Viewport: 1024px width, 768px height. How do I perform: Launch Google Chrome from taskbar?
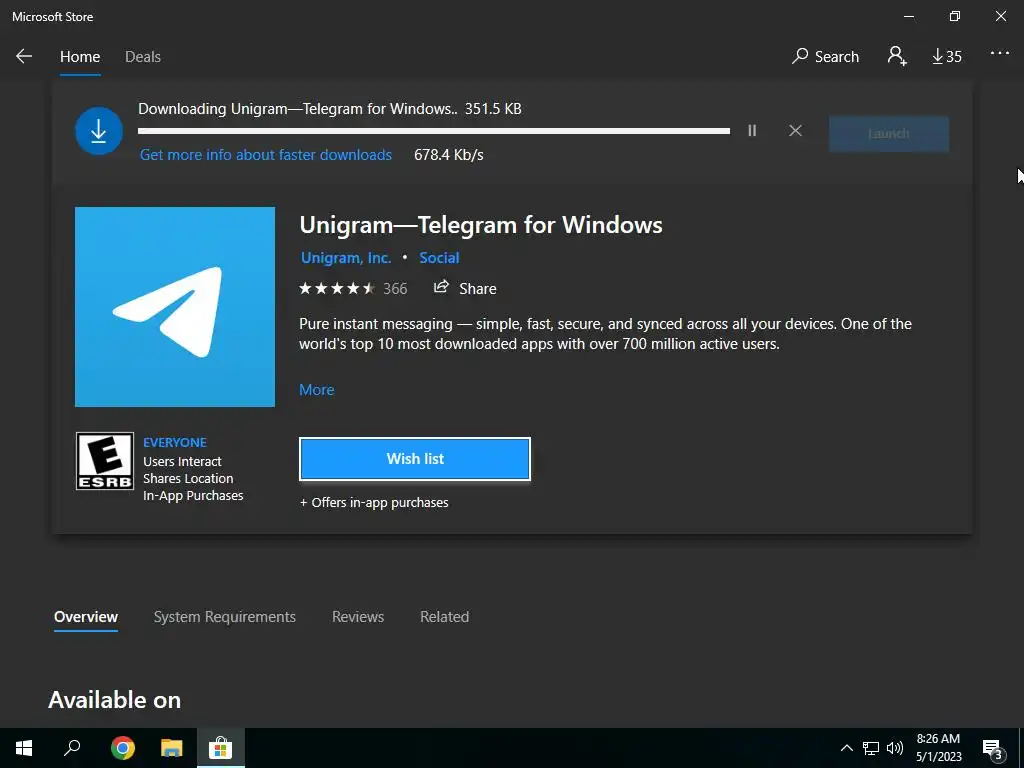click(x=123, y=748)
